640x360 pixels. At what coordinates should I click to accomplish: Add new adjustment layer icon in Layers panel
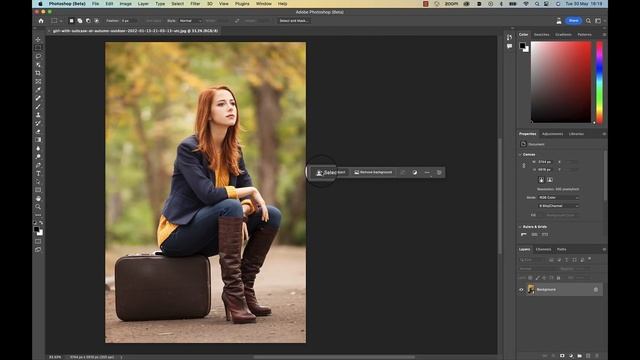point(571,356)
